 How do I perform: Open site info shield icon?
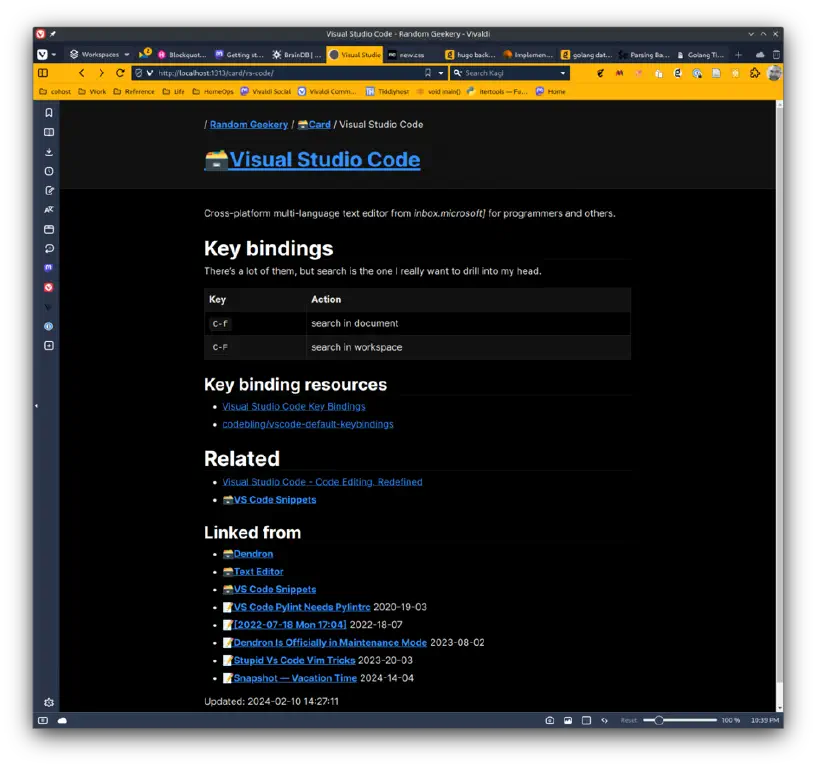(x=139, y=73)
